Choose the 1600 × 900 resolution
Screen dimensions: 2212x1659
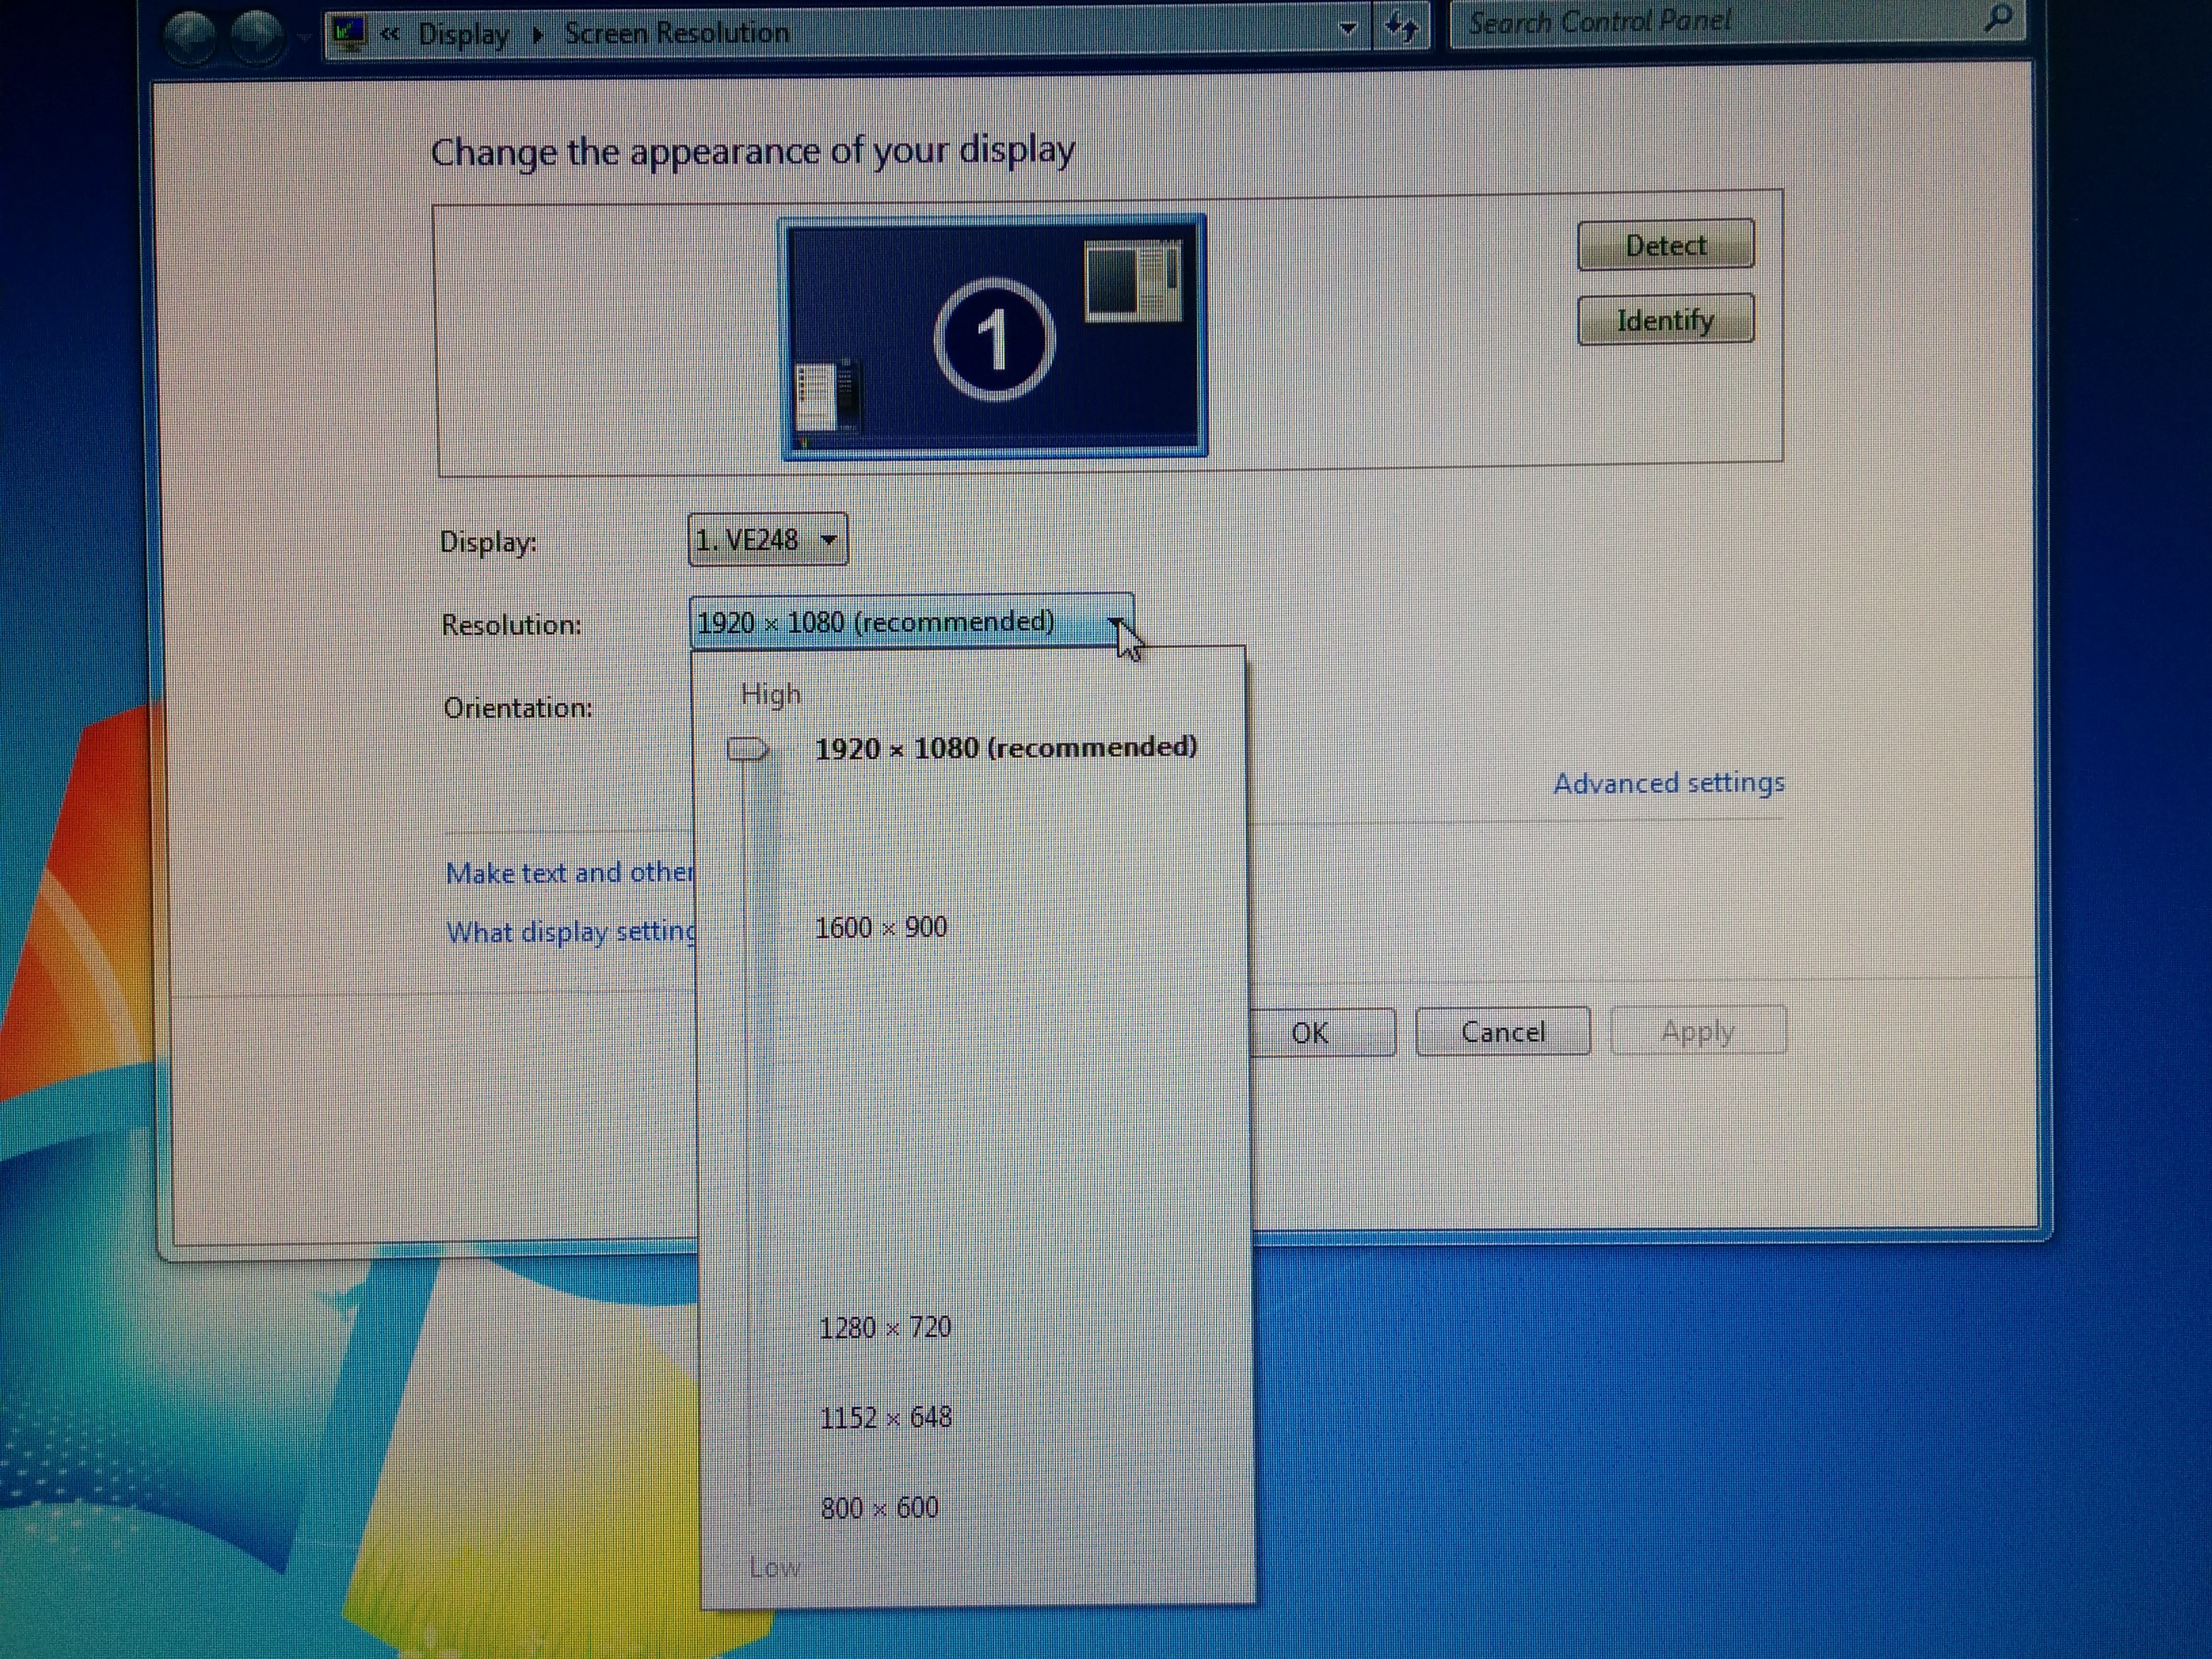point(881,927)
